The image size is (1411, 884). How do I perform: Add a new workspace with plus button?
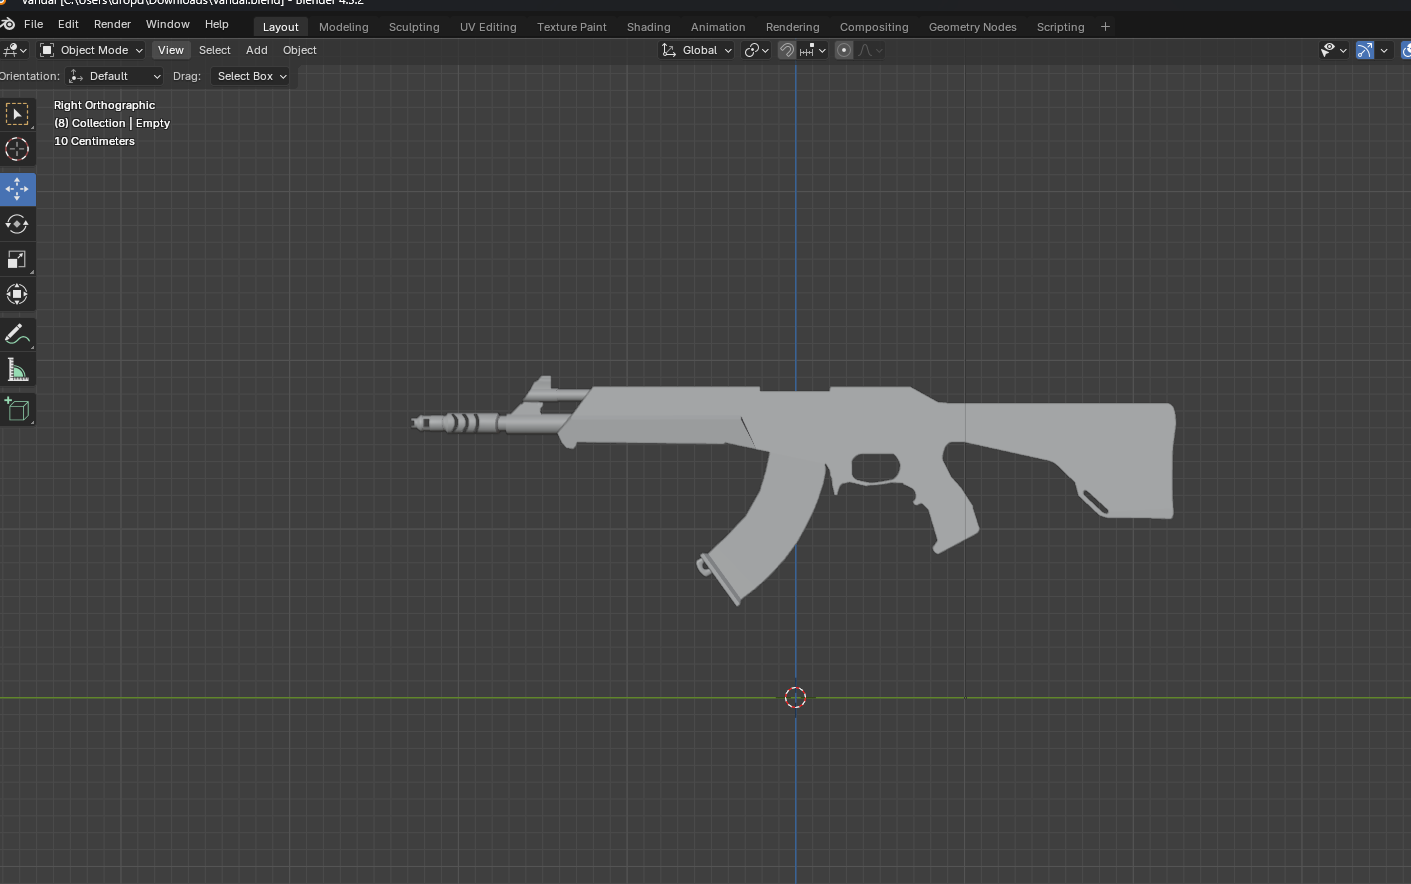1105,27
